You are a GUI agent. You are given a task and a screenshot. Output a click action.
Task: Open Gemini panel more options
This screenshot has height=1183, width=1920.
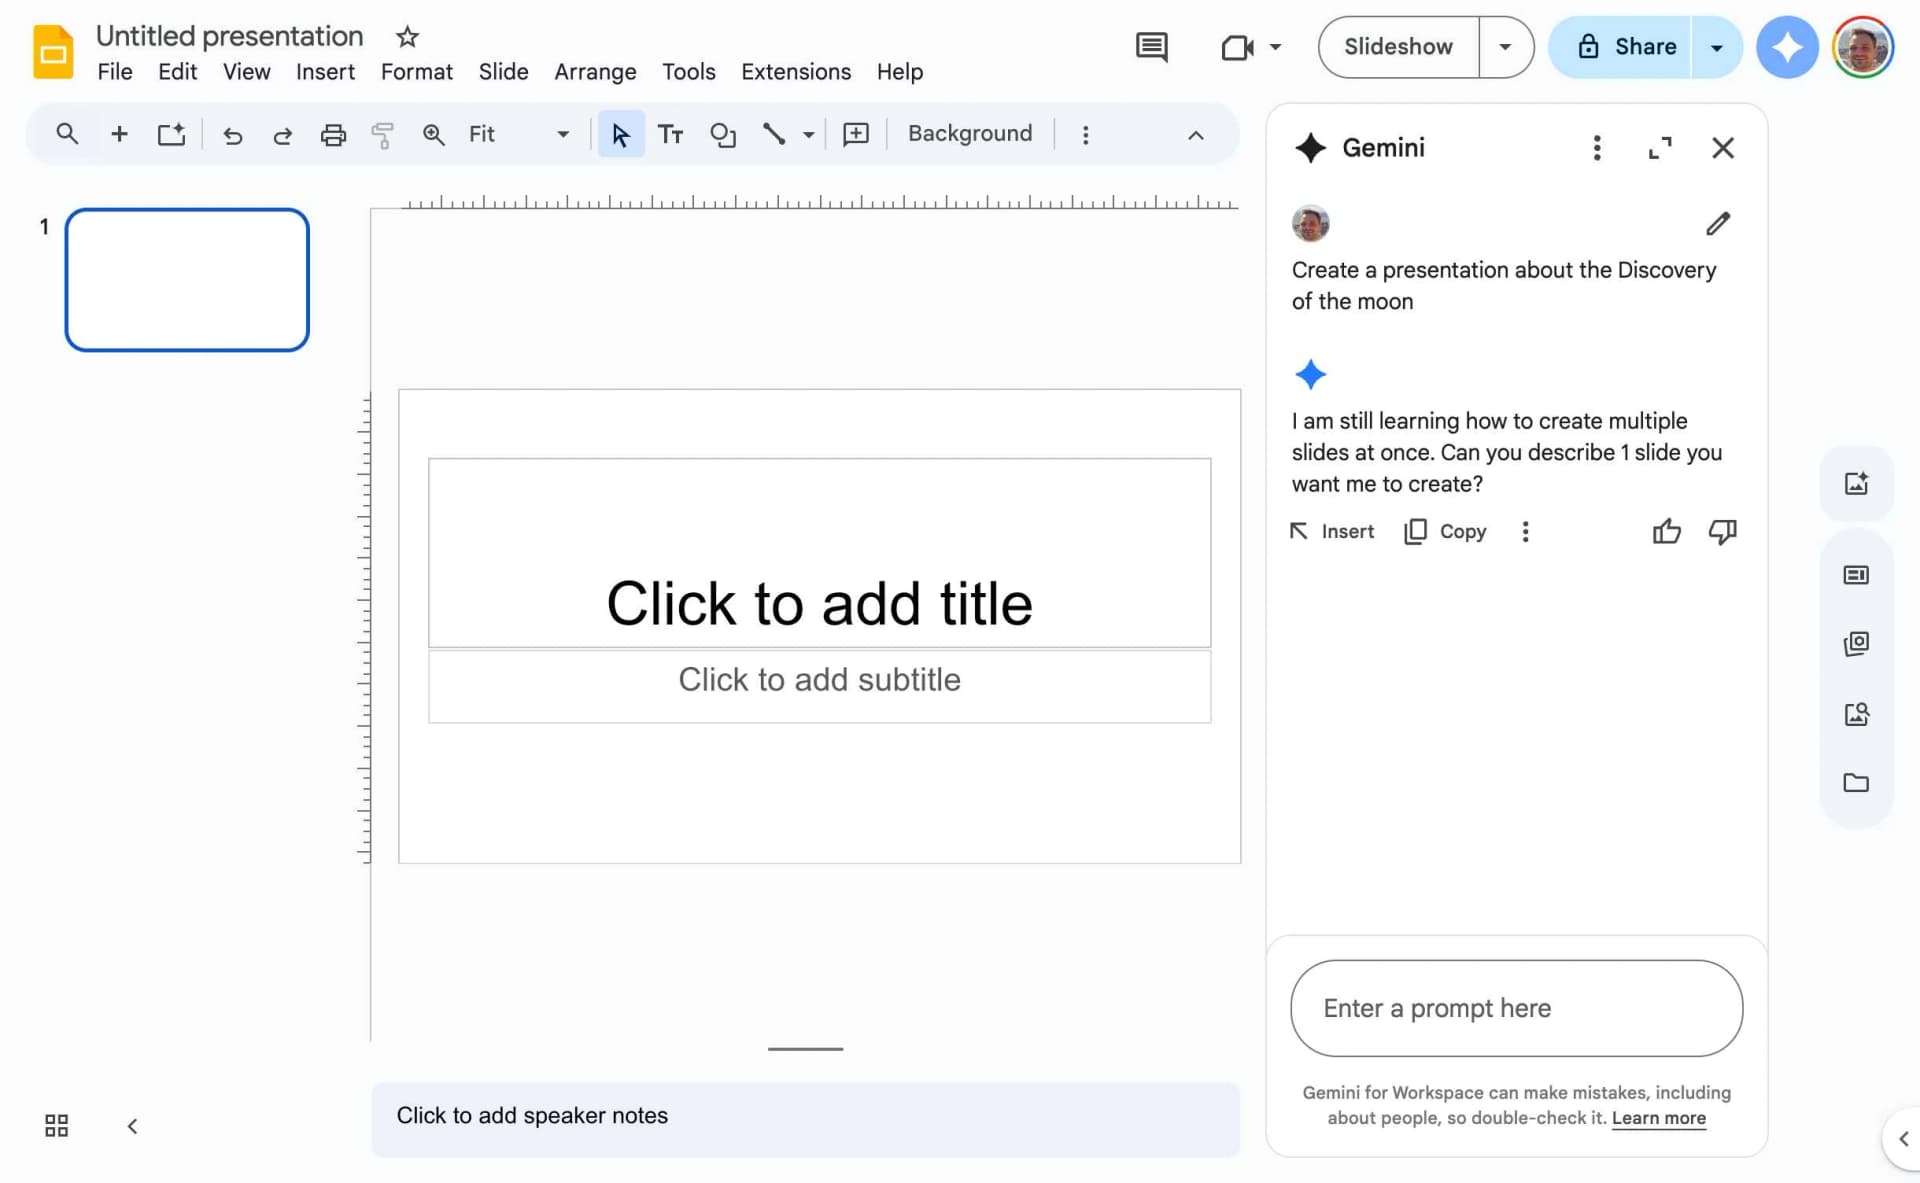click(x=1597, y=148)
